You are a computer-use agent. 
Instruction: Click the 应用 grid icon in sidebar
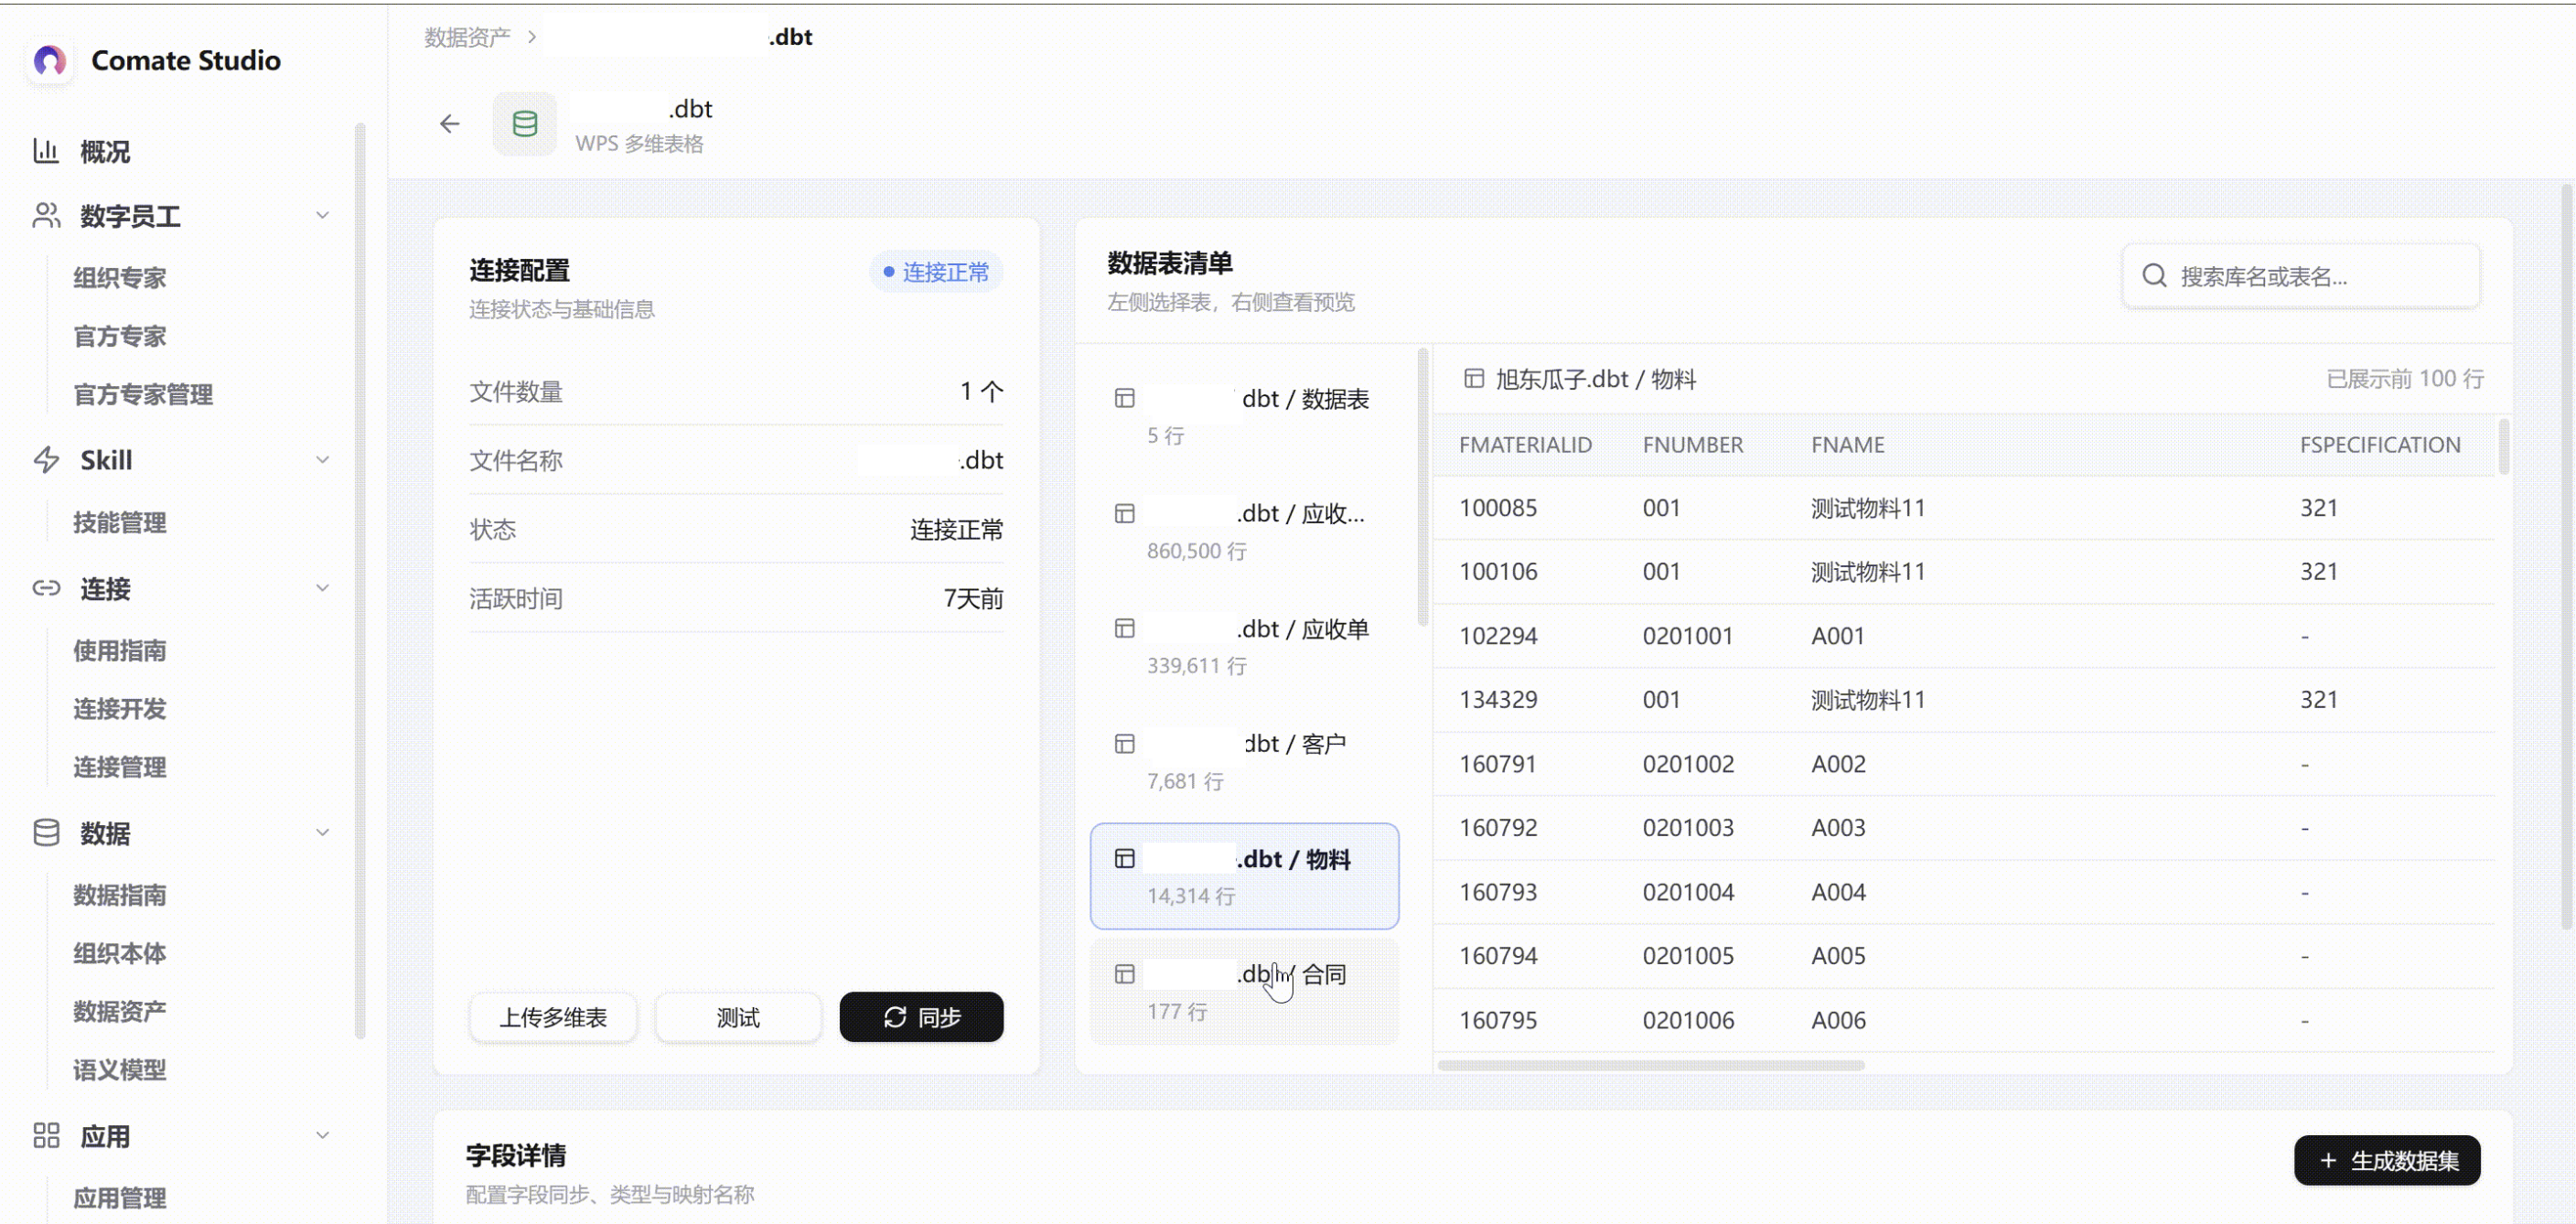[46, 1135]
